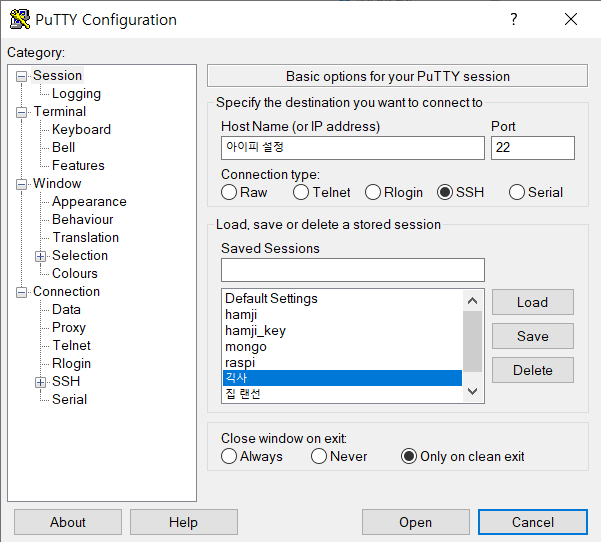Open the Features category
The height and width of the screenshot is (542, 601).
(x=78, y=166)
